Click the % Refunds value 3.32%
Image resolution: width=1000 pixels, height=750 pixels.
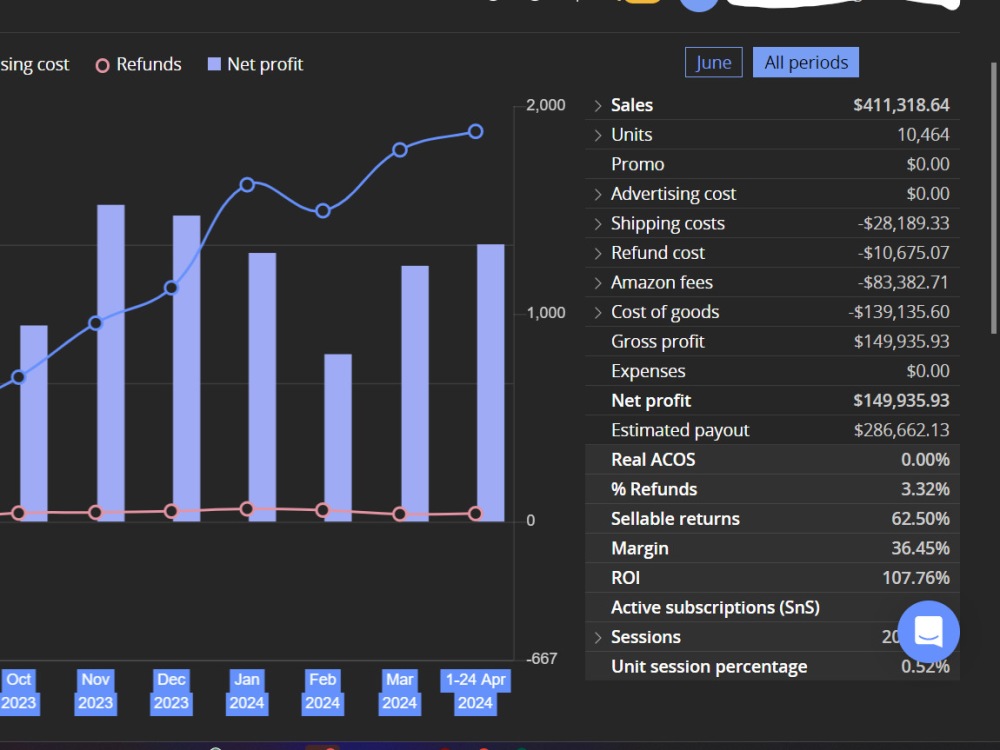click(925, 489)
